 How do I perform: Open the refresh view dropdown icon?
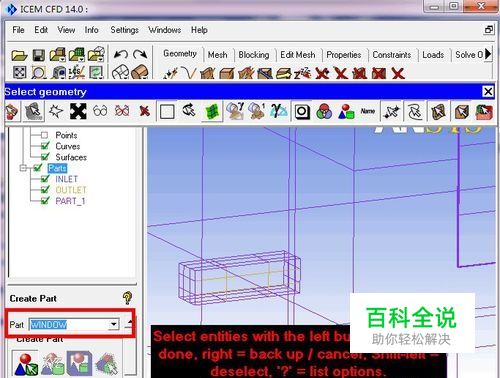[x=96, y=72]
